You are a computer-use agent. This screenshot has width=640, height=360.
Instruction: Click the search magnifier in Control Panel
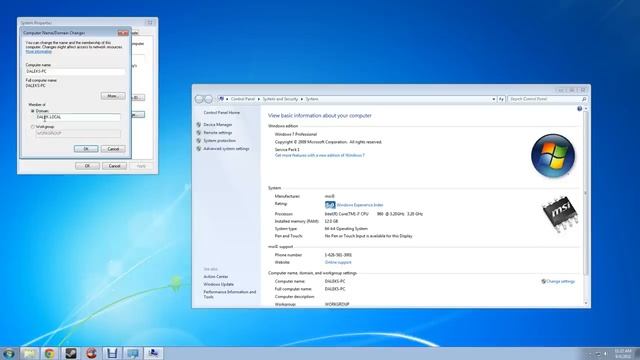[x=584, y=99]
